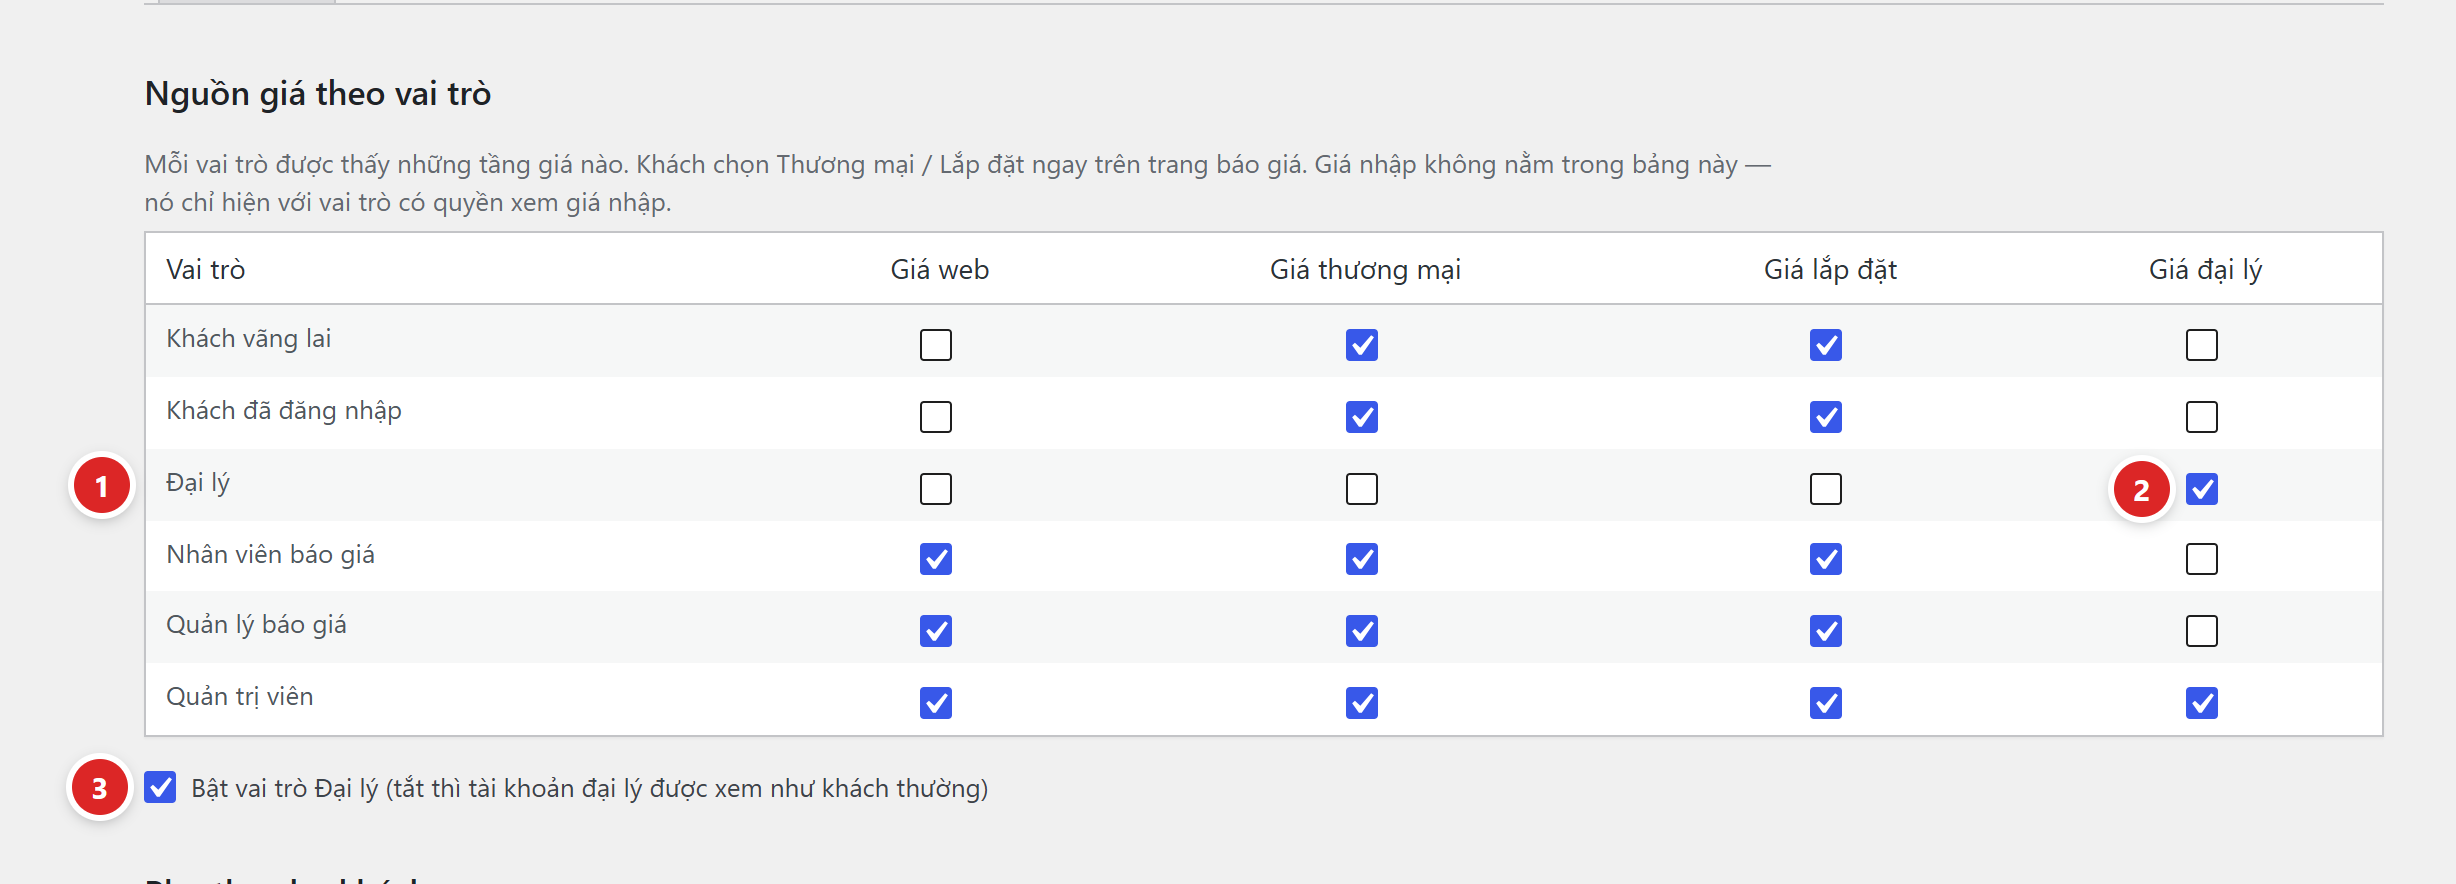Viewport: 2456px width, 884px height.
Task: Click the Nhân viên báo giá role name
Action: (x=270, y=555)
